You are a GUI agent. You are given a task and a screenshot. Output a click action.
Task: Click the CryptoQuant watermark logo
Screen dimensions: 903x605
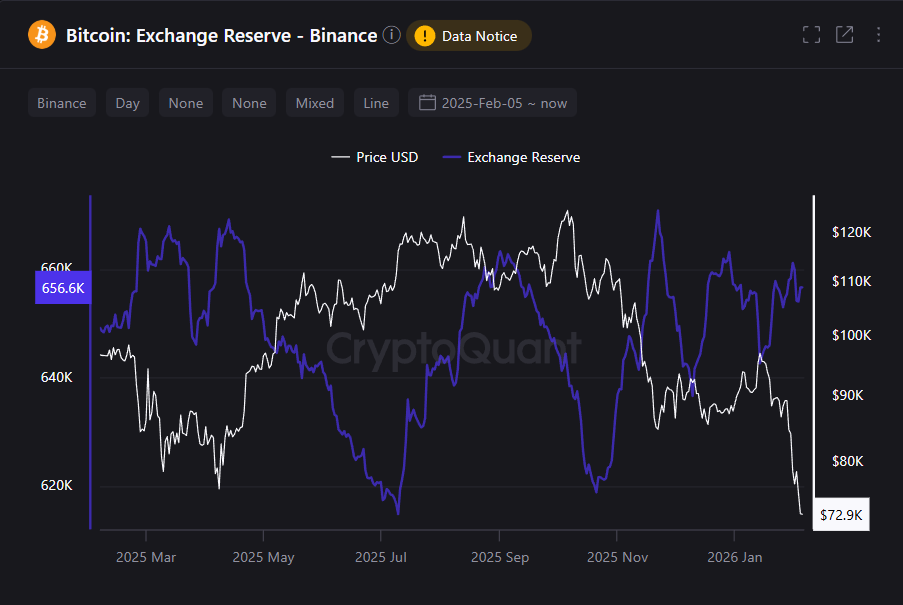452,348
